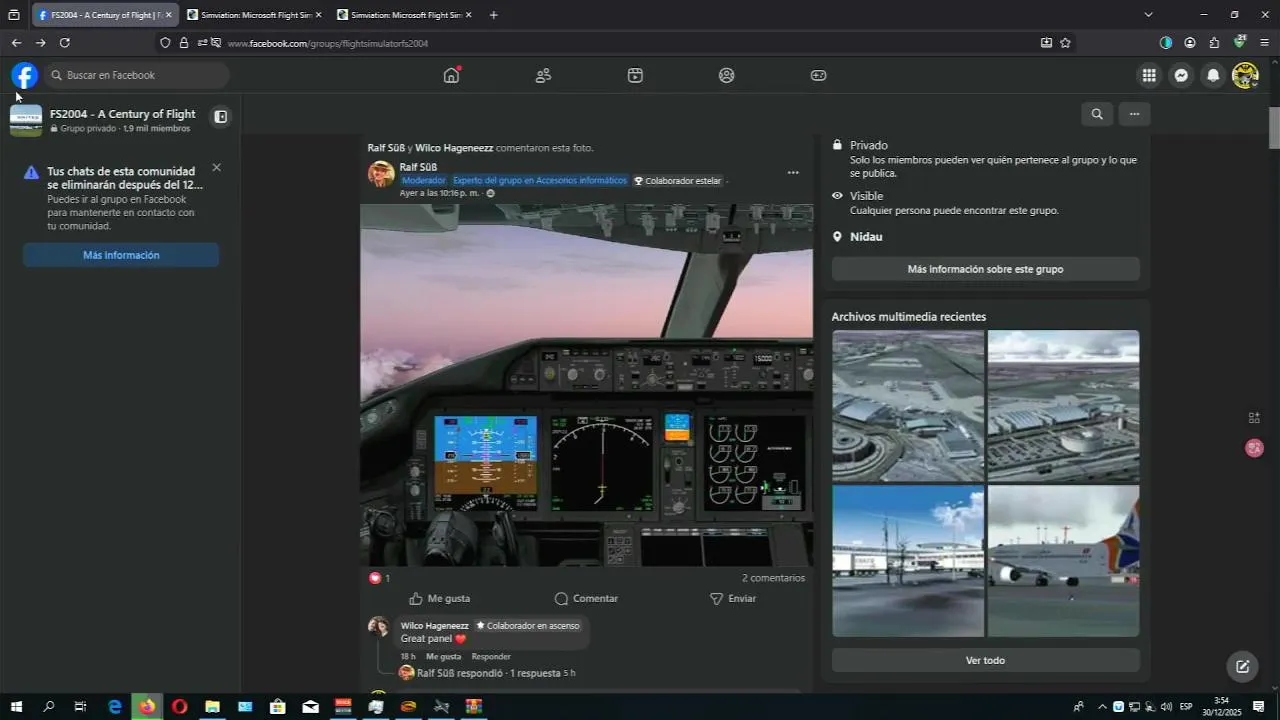The width and height of the screenshot is (1280, 720).
Task: Click the address bar URL
Action: click(x=327, y=43)
